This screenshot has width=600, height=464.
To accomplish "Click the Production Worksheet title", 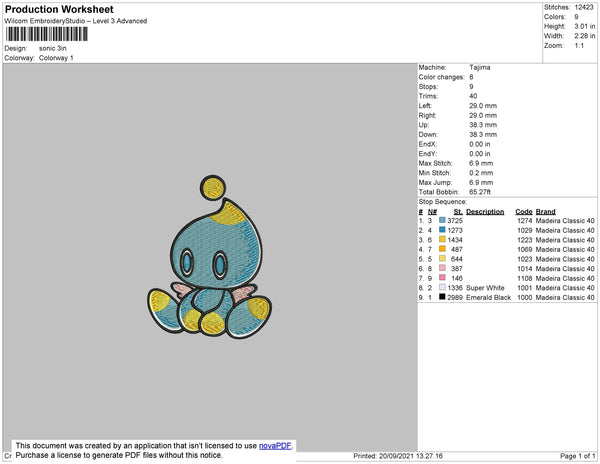I will 59,9.
